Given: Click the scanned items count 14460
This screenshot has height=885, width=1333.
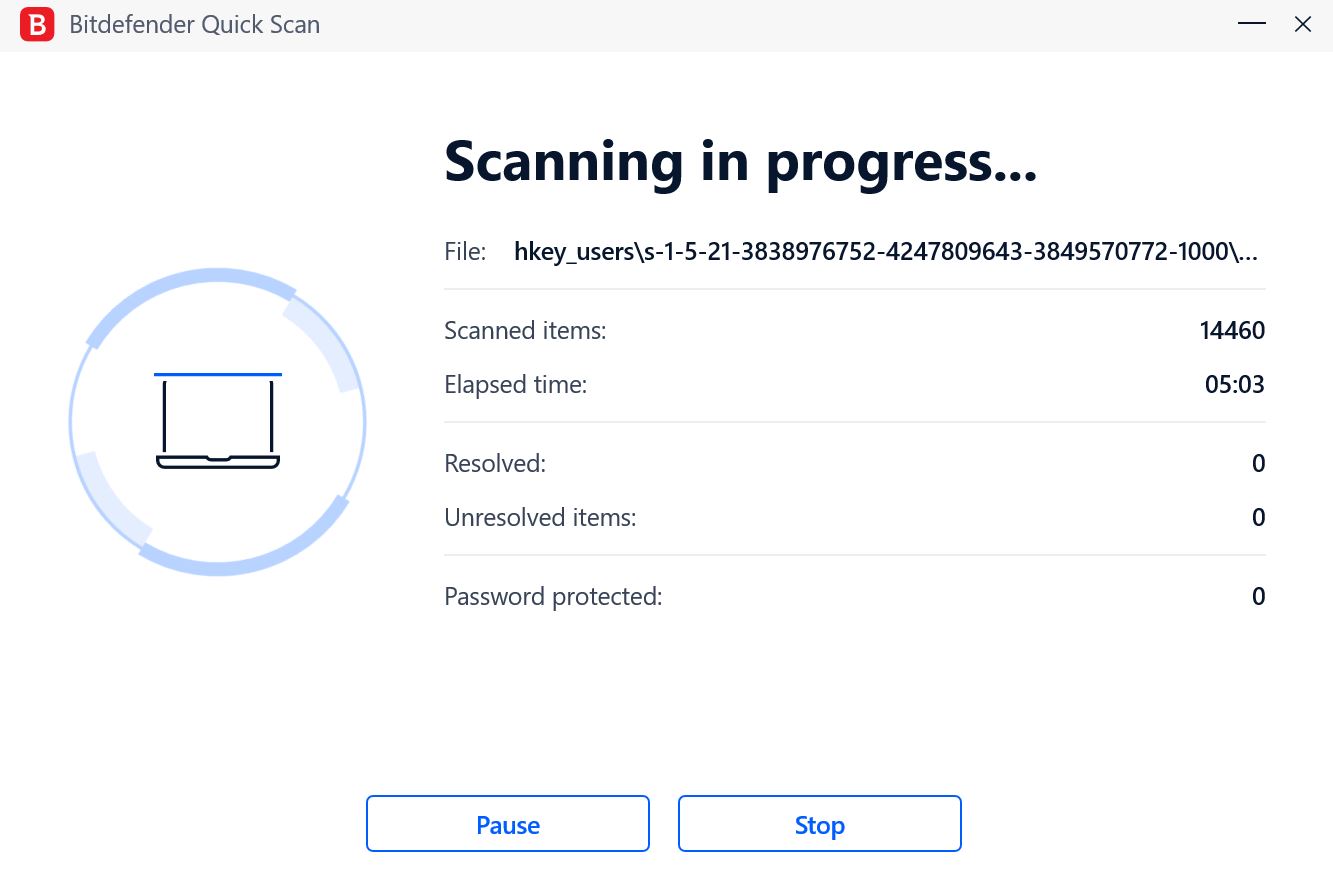Looking at the screenshot, I should coord(1232,330).
